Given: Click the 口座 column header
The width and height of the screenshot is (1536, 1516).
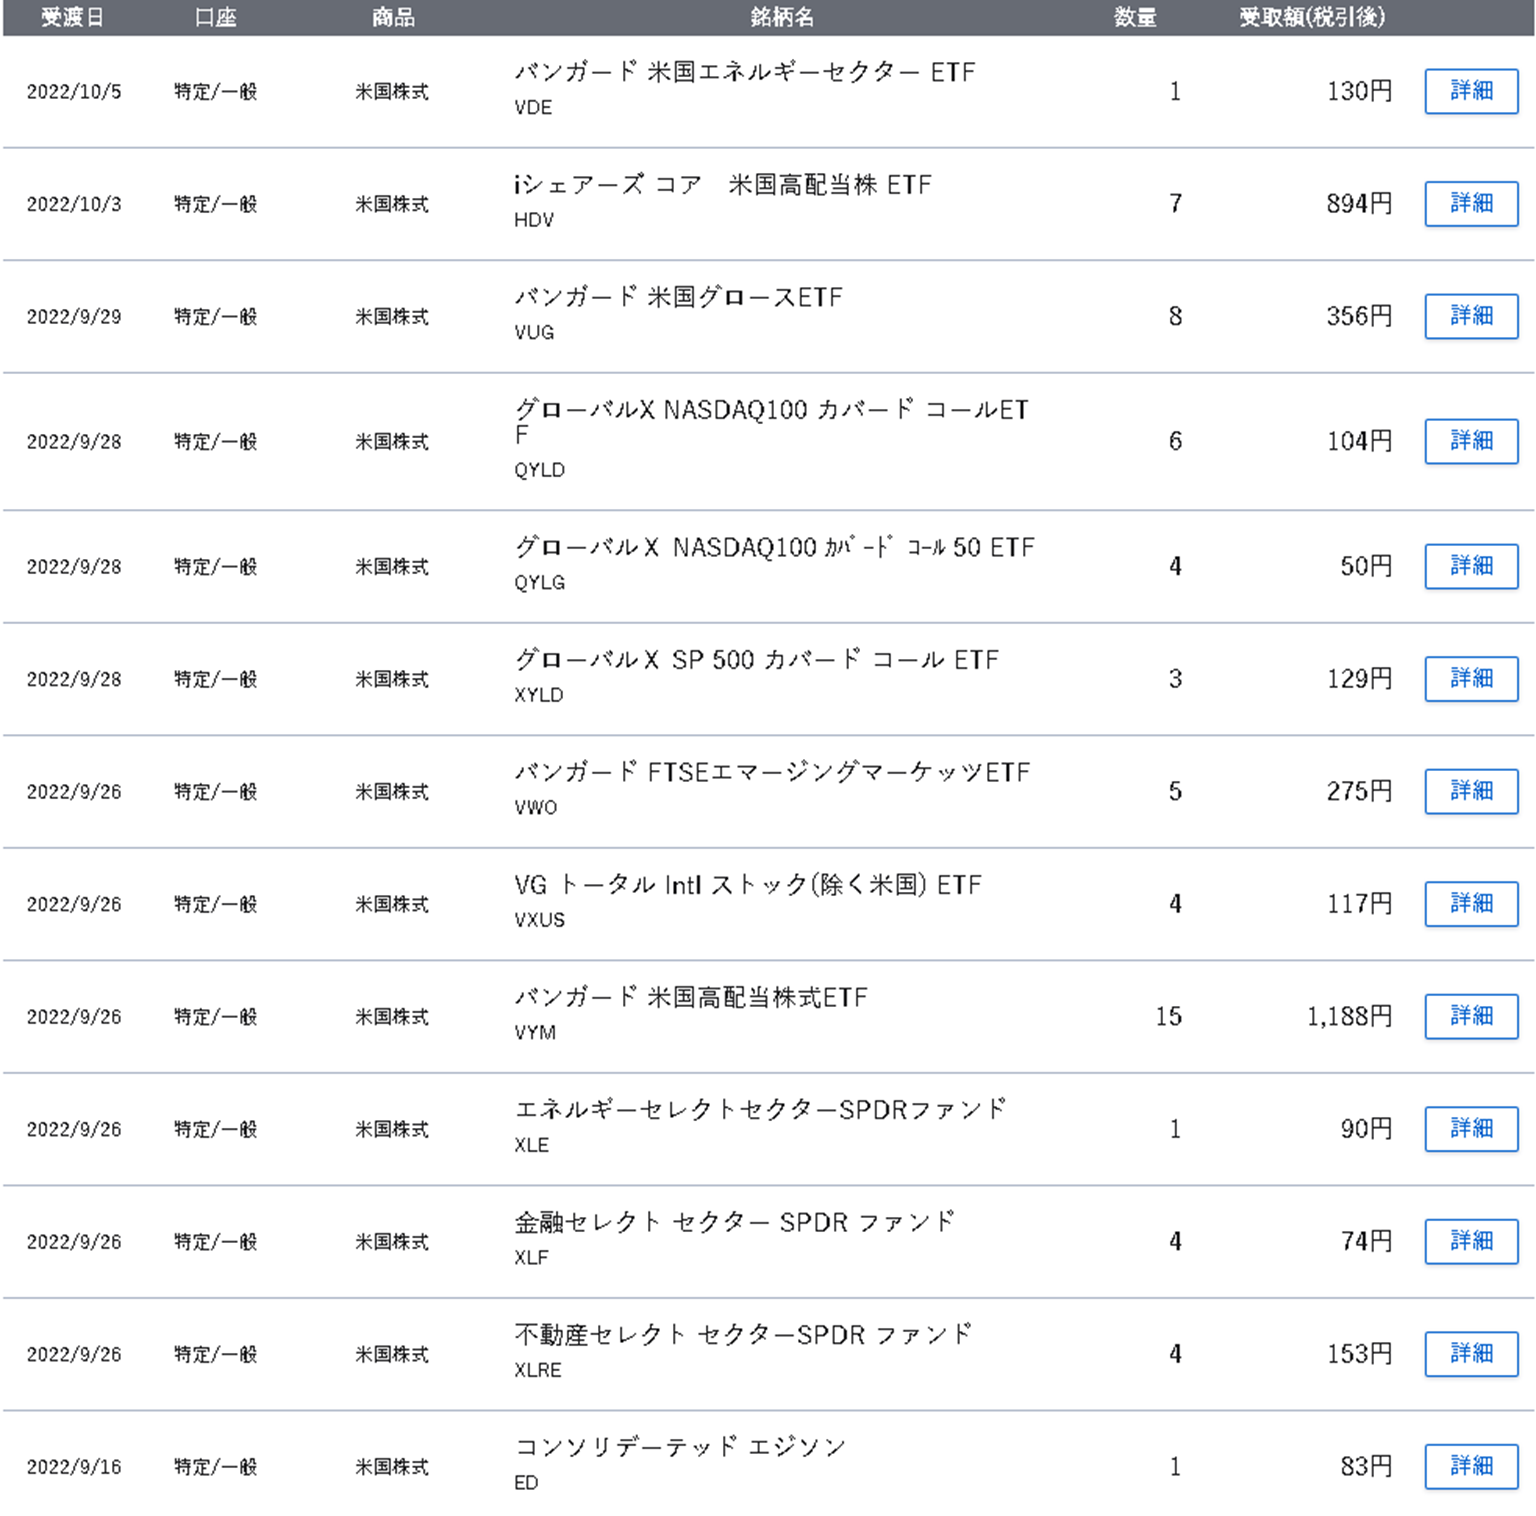Looking at the screenshot, I should point(215,17).
